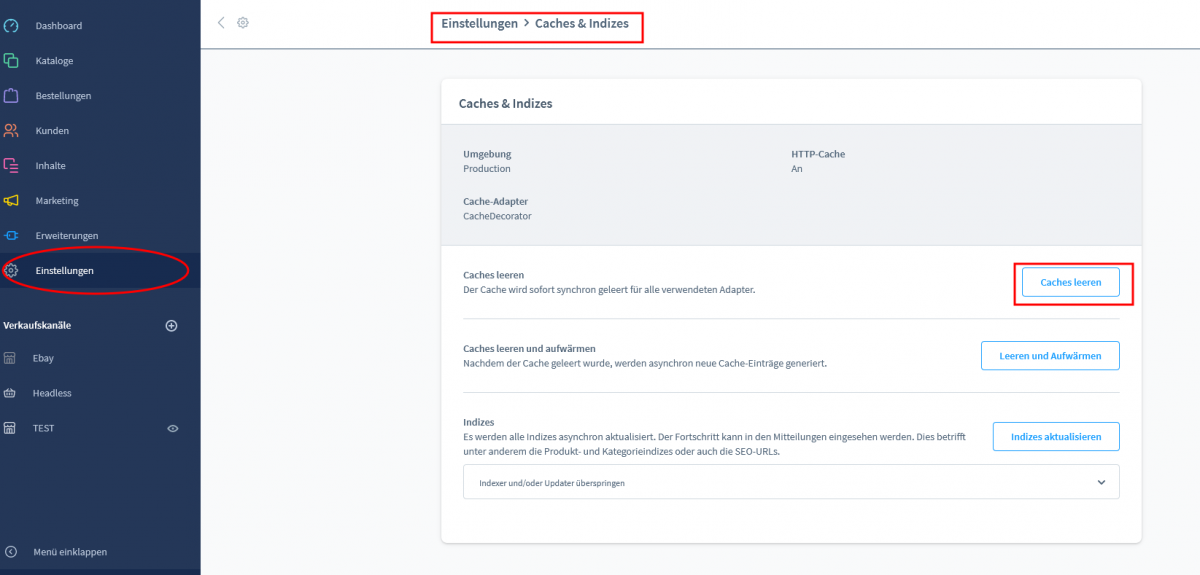The height and width of the screenshot is (575, 1200).
Task: Open the TEST sales channel entry
Action: point(43,428)
